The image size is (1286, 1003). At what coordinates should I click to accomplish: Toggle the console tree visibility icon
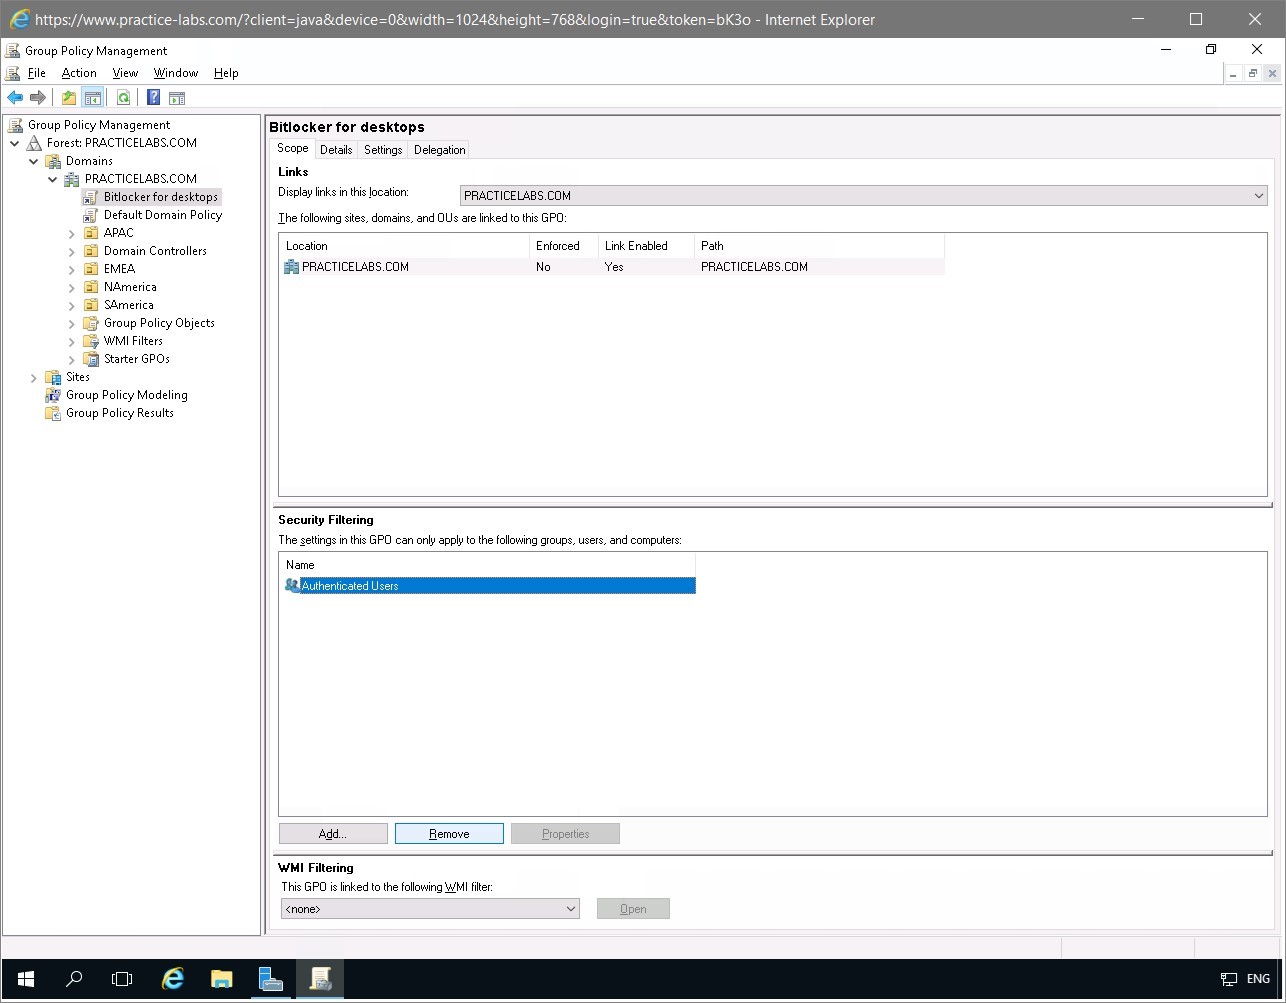93,97
